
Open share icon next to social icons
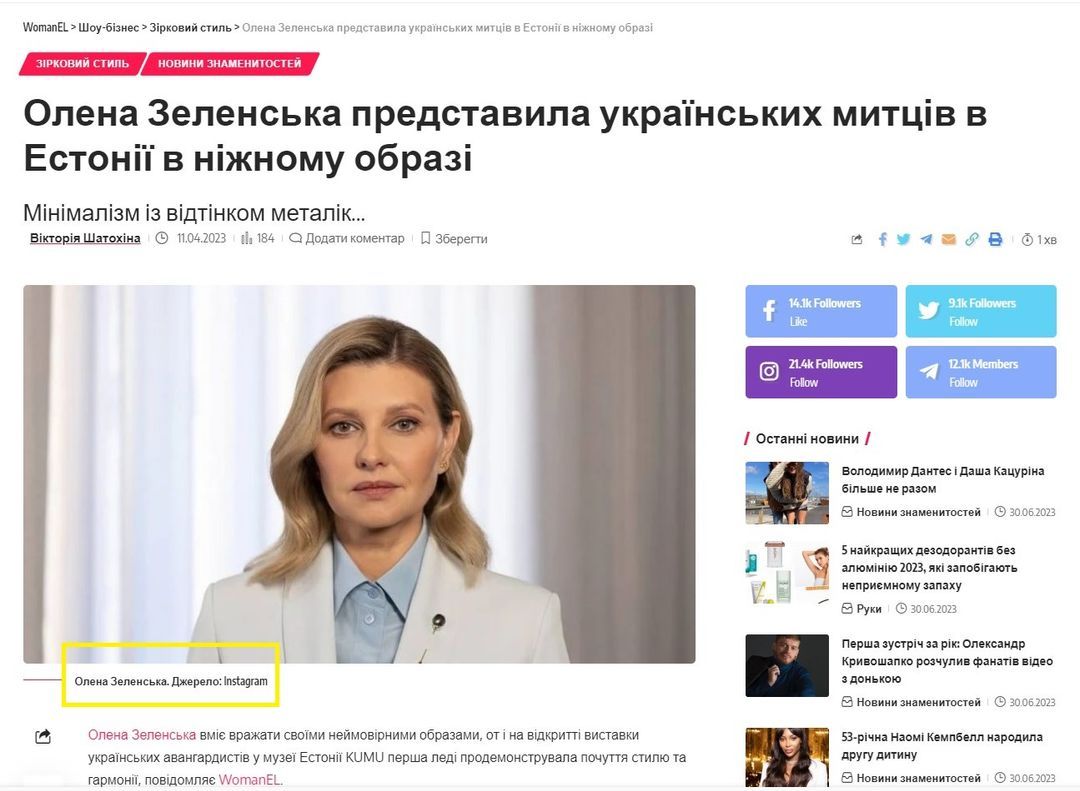pos(857,240)
